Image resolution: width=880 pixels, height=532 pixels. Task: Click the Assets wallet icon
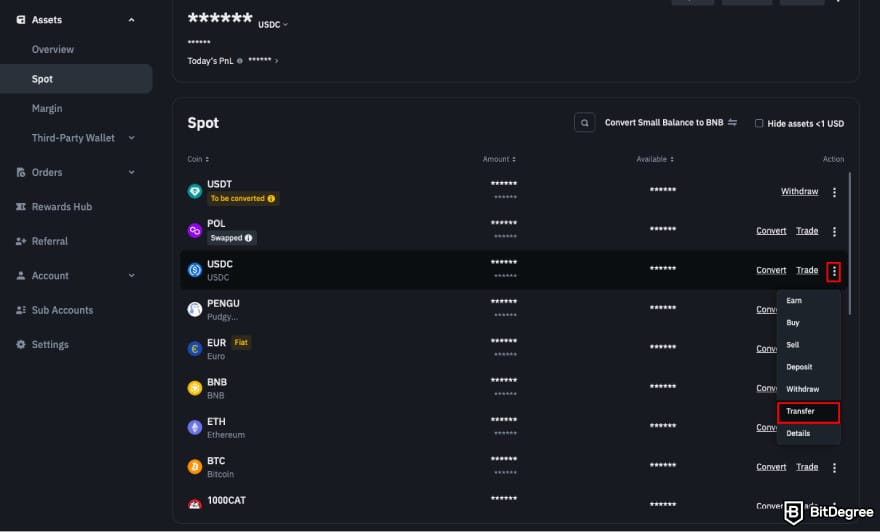21,20
